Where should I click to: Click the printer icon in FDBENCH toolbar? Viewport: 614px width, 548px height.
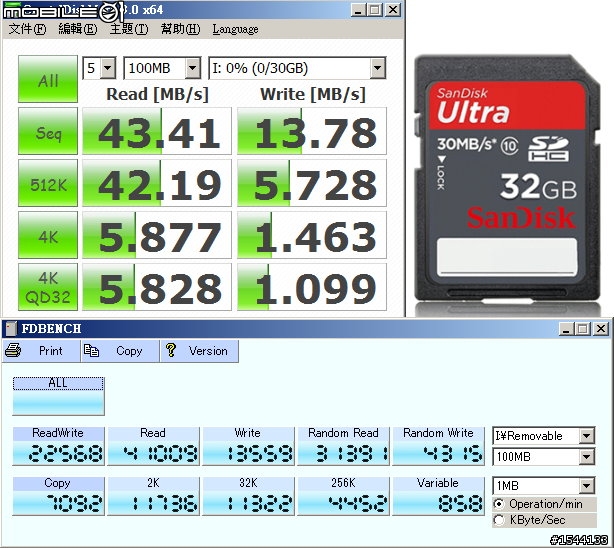point(13,350)
